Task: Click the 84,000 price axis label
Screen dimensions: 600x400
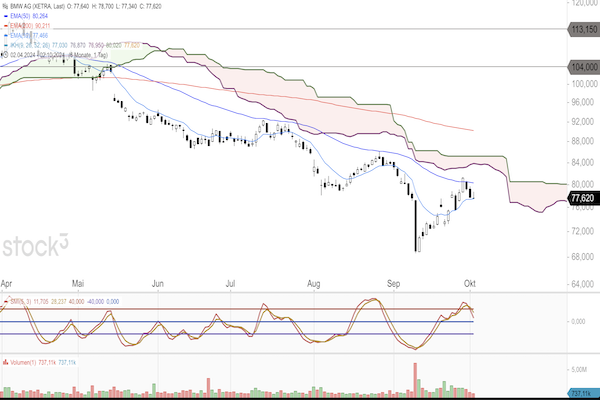Action: pyautogui.click(x=582, y=162)
